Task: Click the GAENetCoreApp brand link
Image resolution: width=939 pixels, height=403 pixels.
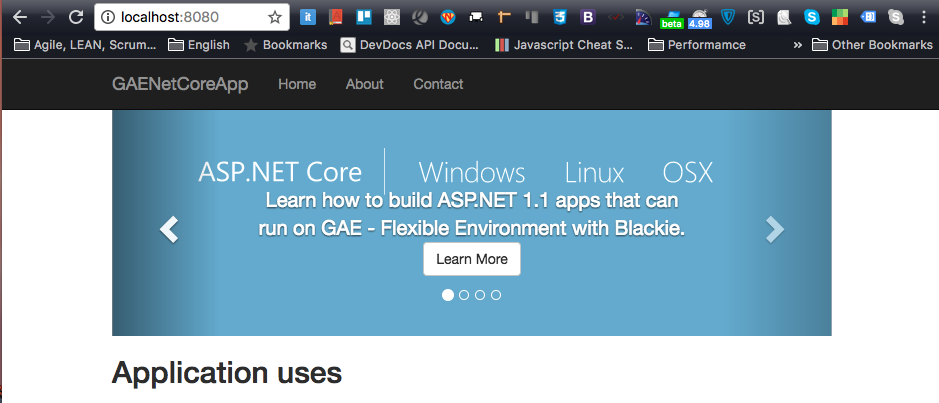Action: (180, 84)
